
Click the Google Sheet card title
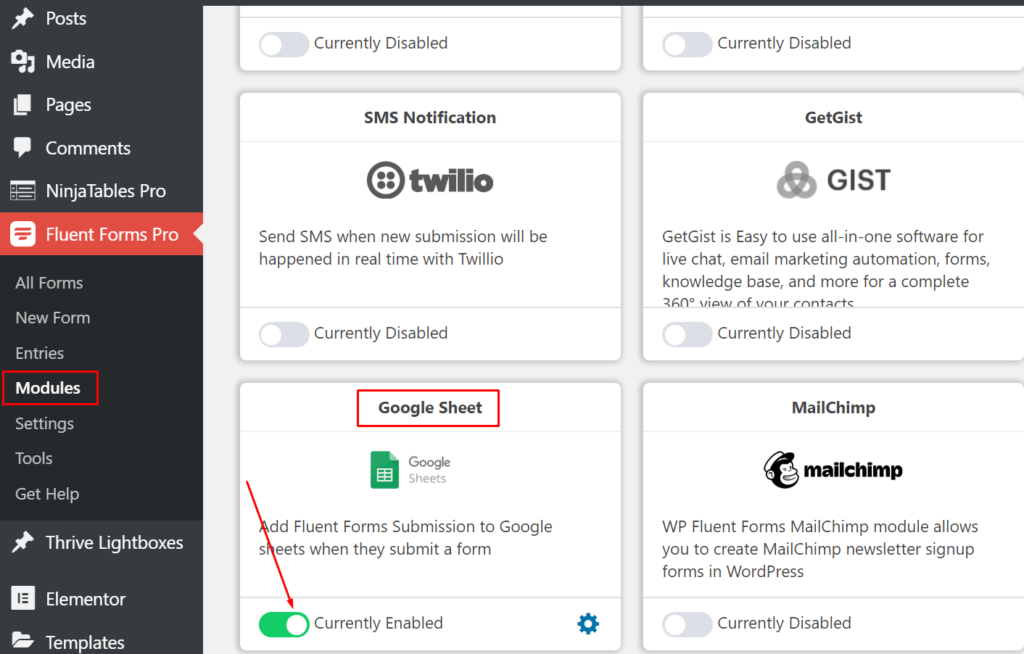tap(430, 408)
